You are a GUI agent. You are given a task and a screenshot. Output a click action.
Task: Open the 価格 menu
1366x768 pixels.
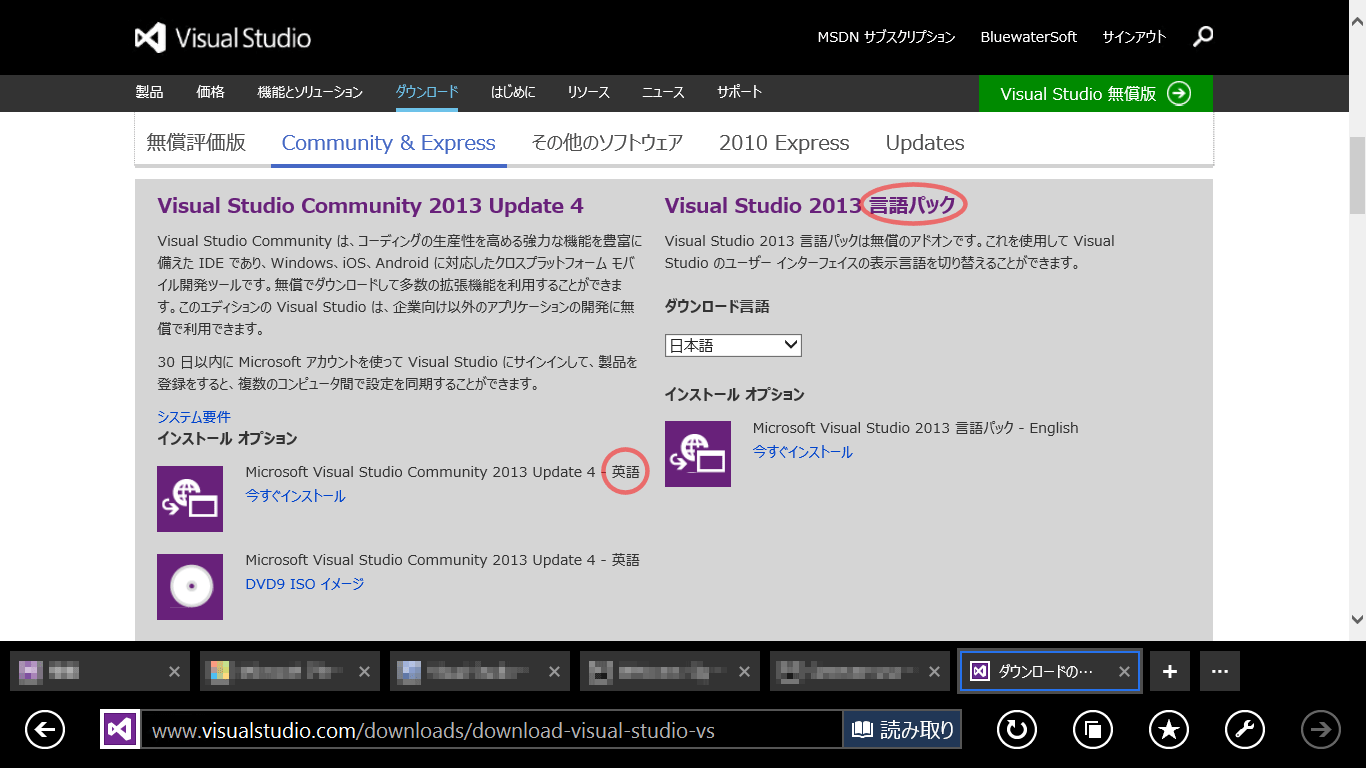click(210, 92)
